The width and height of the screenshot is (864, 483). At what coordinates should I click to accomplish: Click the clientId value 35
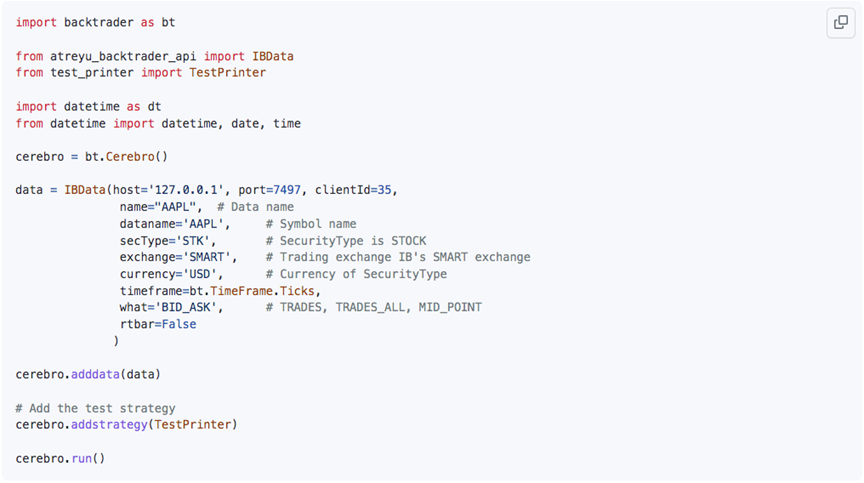click(384, 190)
